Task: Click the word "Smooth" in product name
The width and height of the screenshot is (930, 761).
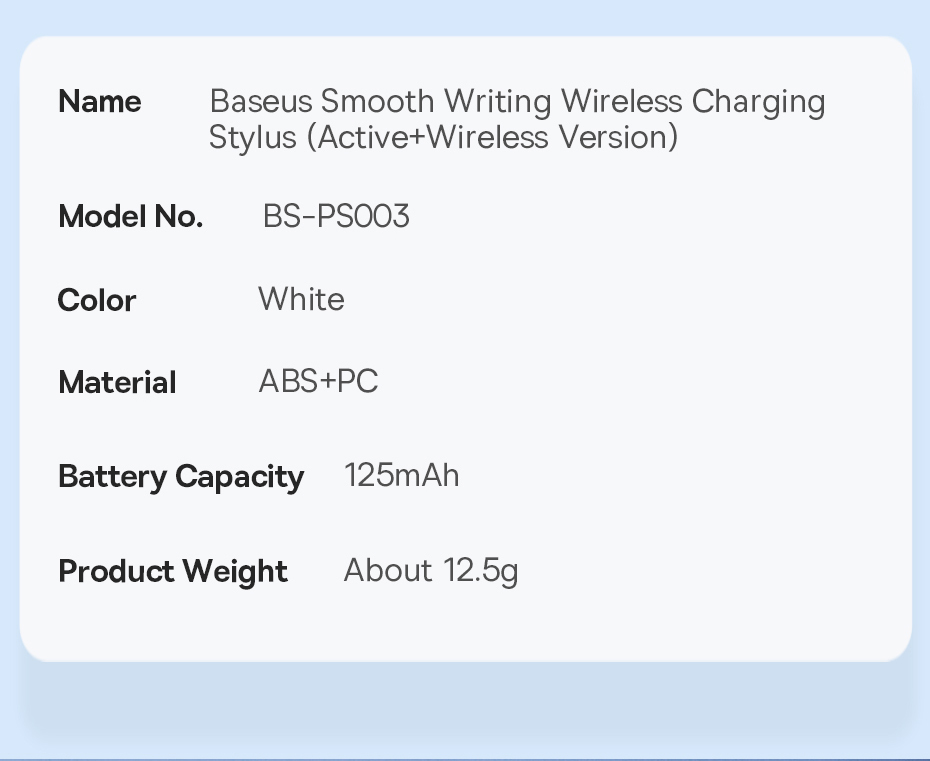Action: (x=377, y=101)
